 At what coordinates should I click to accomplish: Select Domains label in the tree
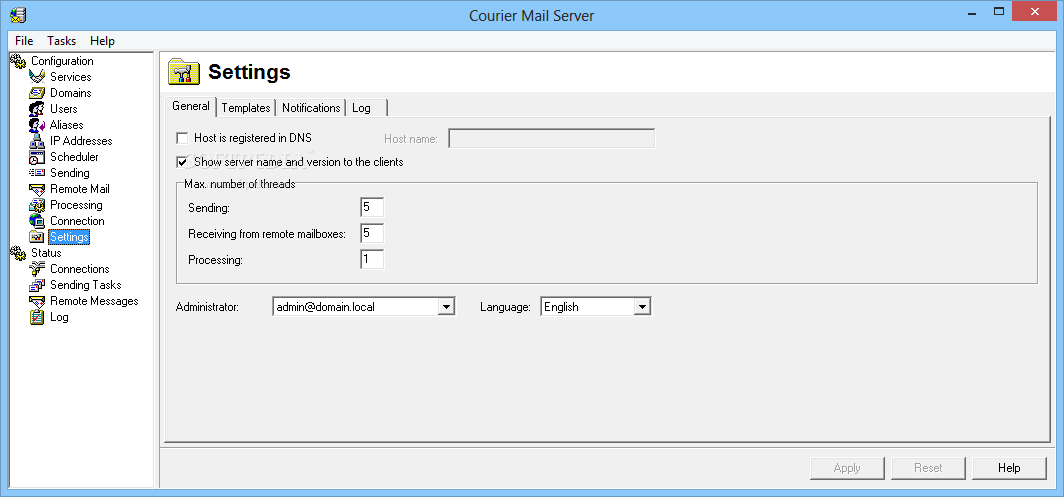click(71, 93)
